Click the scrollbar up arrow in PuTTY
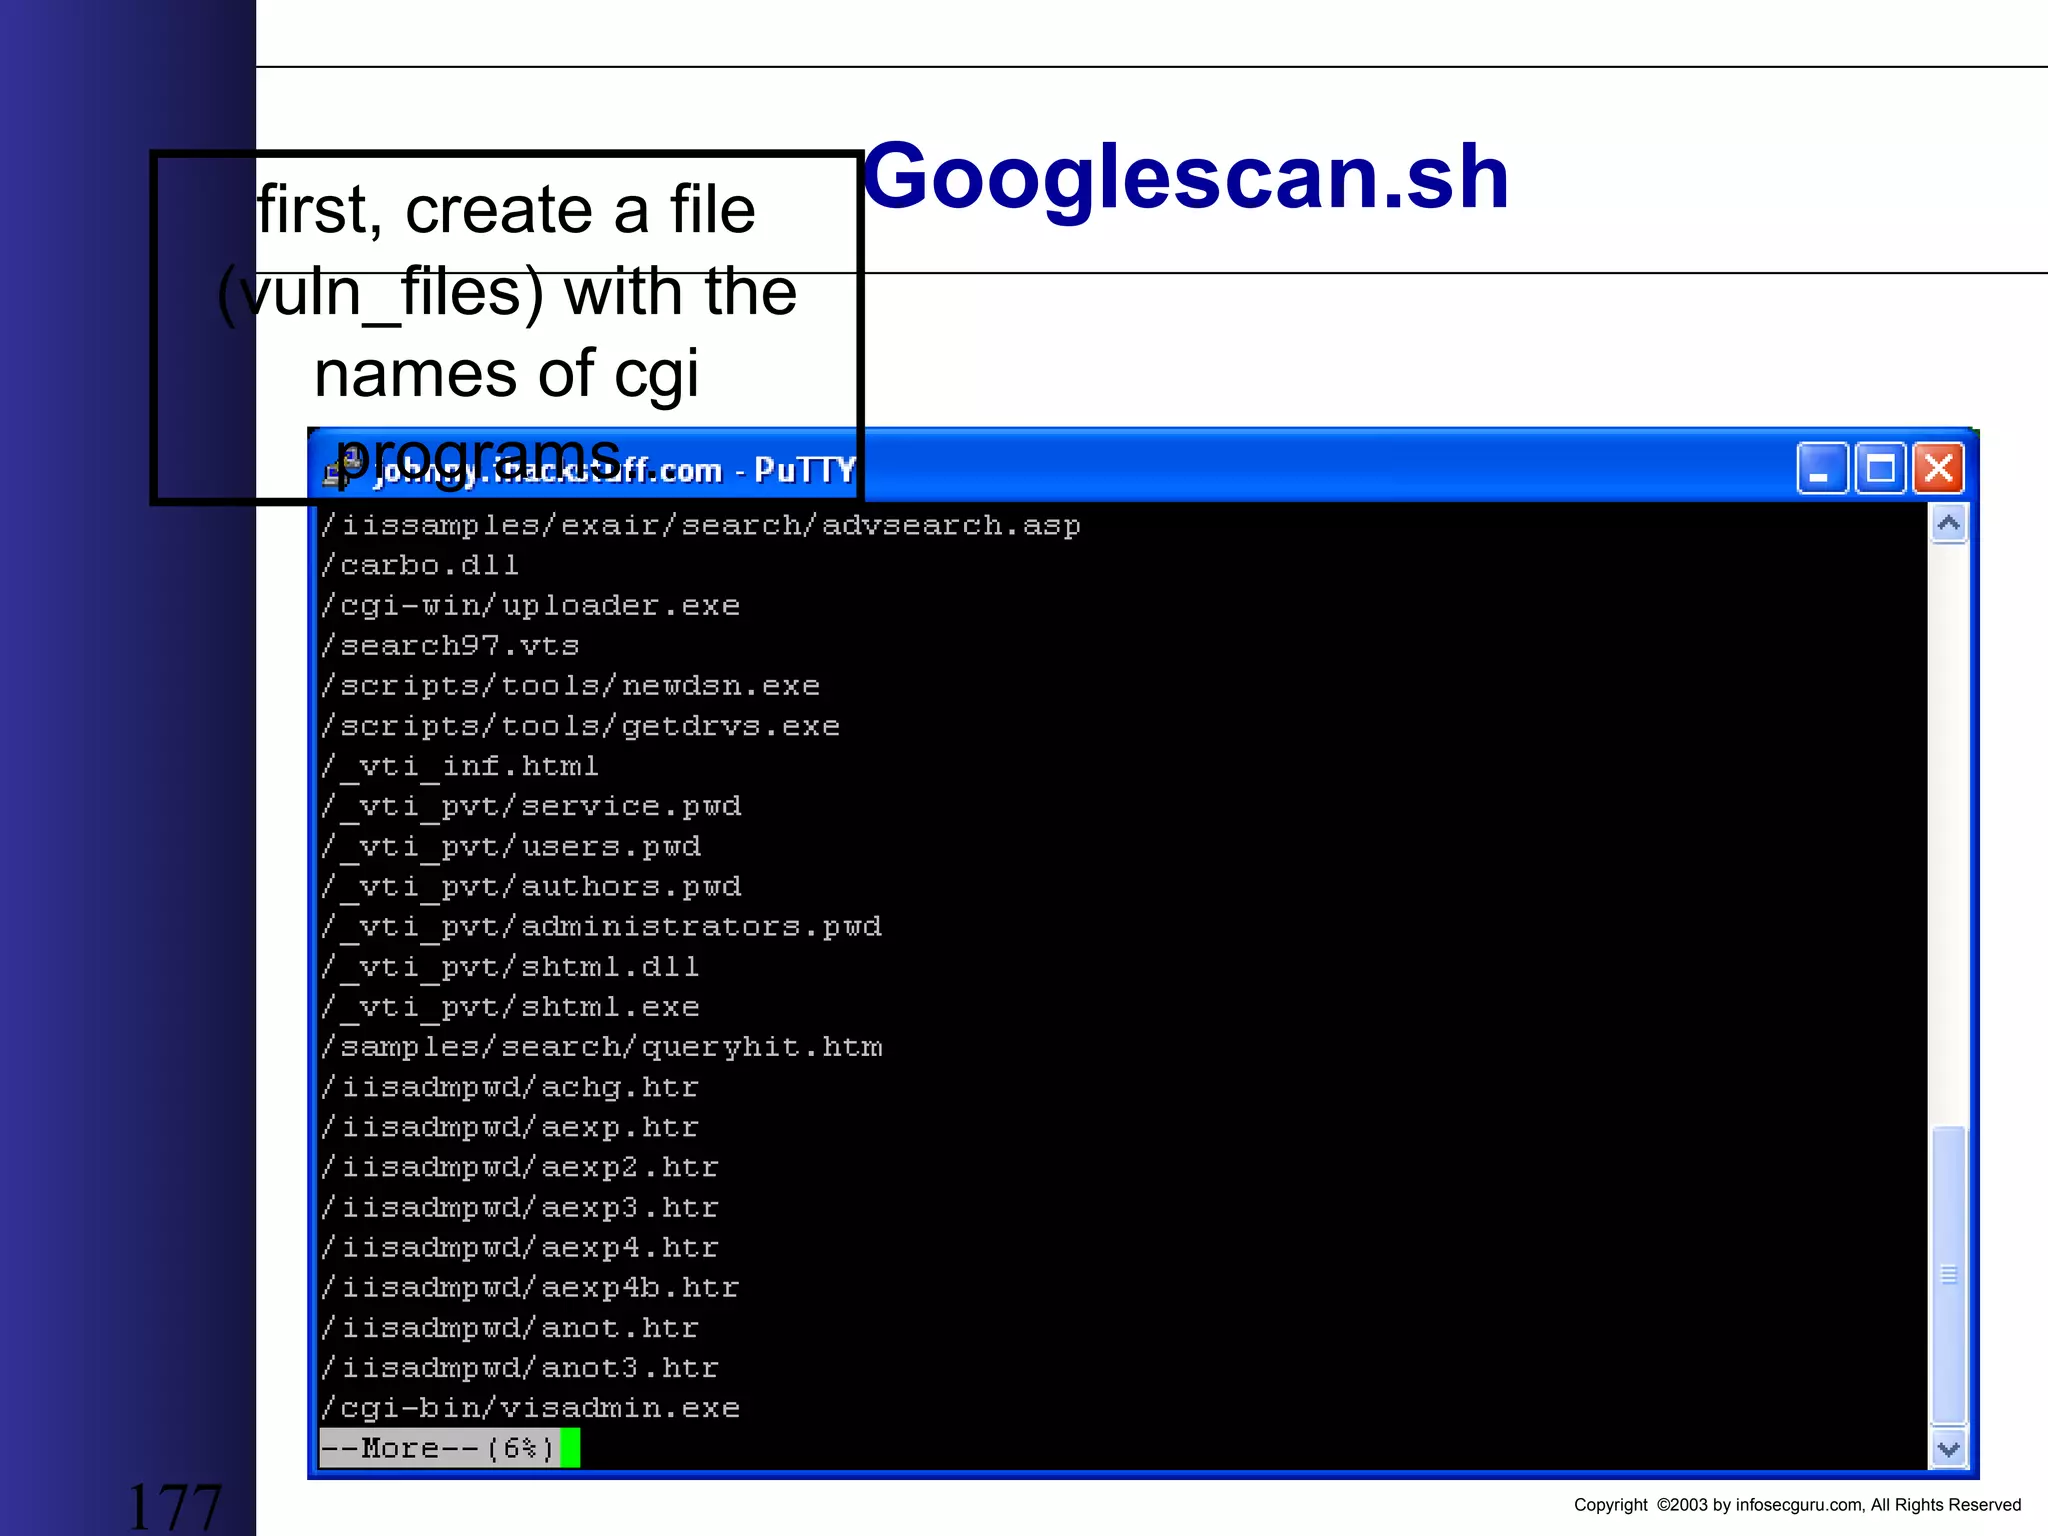Image resolution: width=2048 pixels, height=1536 pixels. (x=1948, y=524)
